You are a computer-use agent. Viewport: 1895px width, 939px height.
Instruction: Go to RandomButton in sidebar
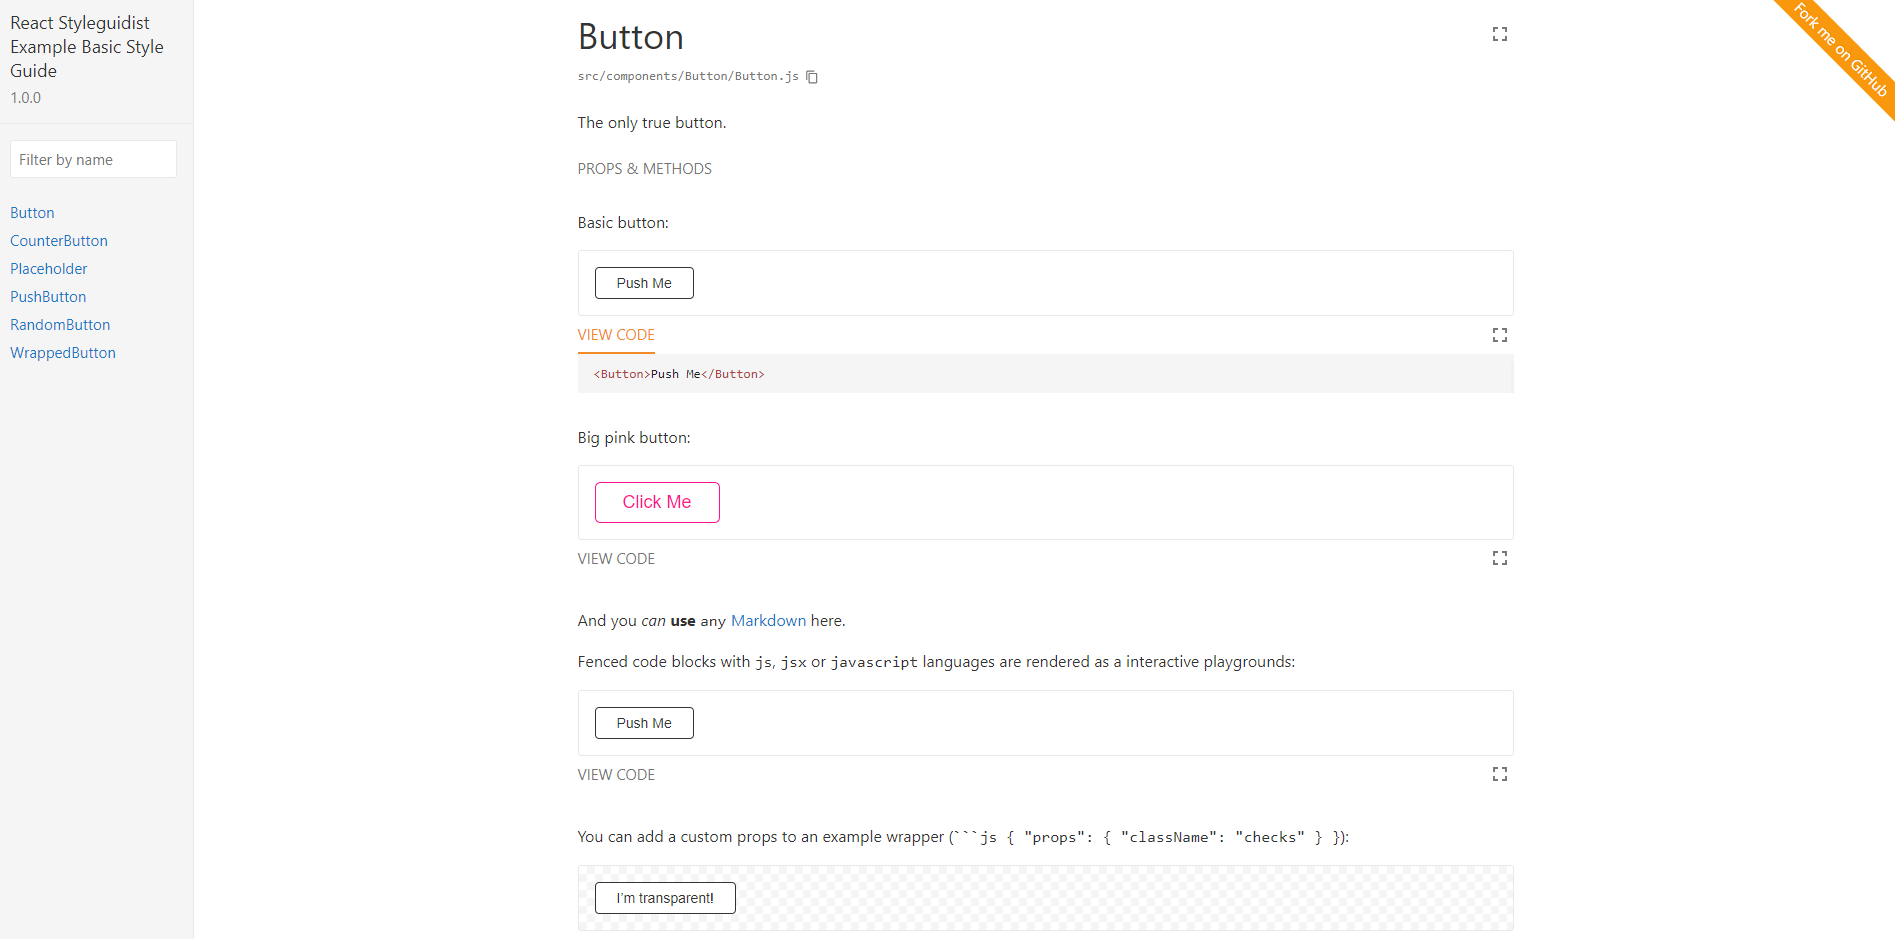(x=60, y=325)
